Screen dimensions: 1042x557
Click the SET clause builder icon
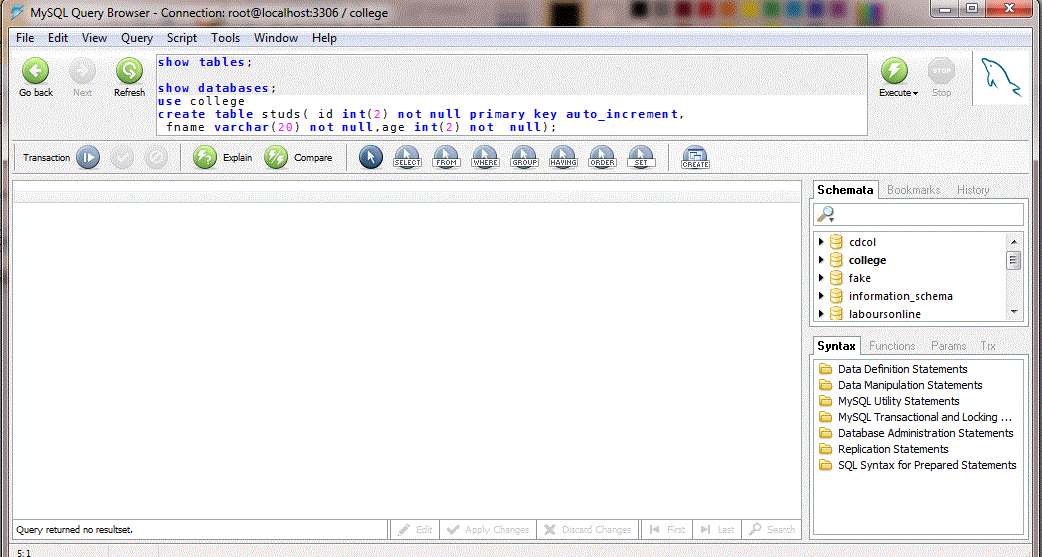tap(641, 158)
